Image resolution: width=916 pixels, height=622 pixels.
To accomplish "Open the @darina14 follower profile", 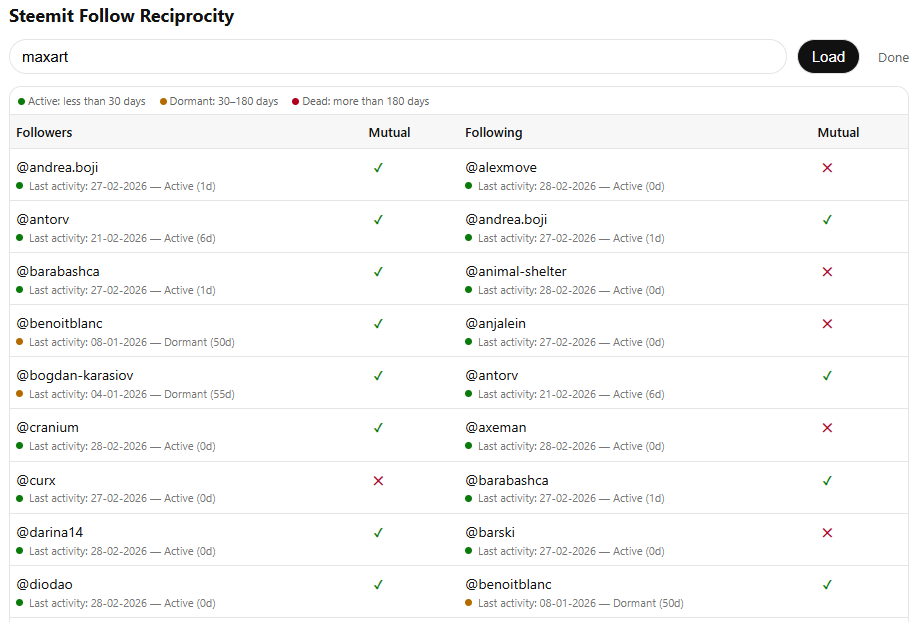I will click(x=49, y=533).
